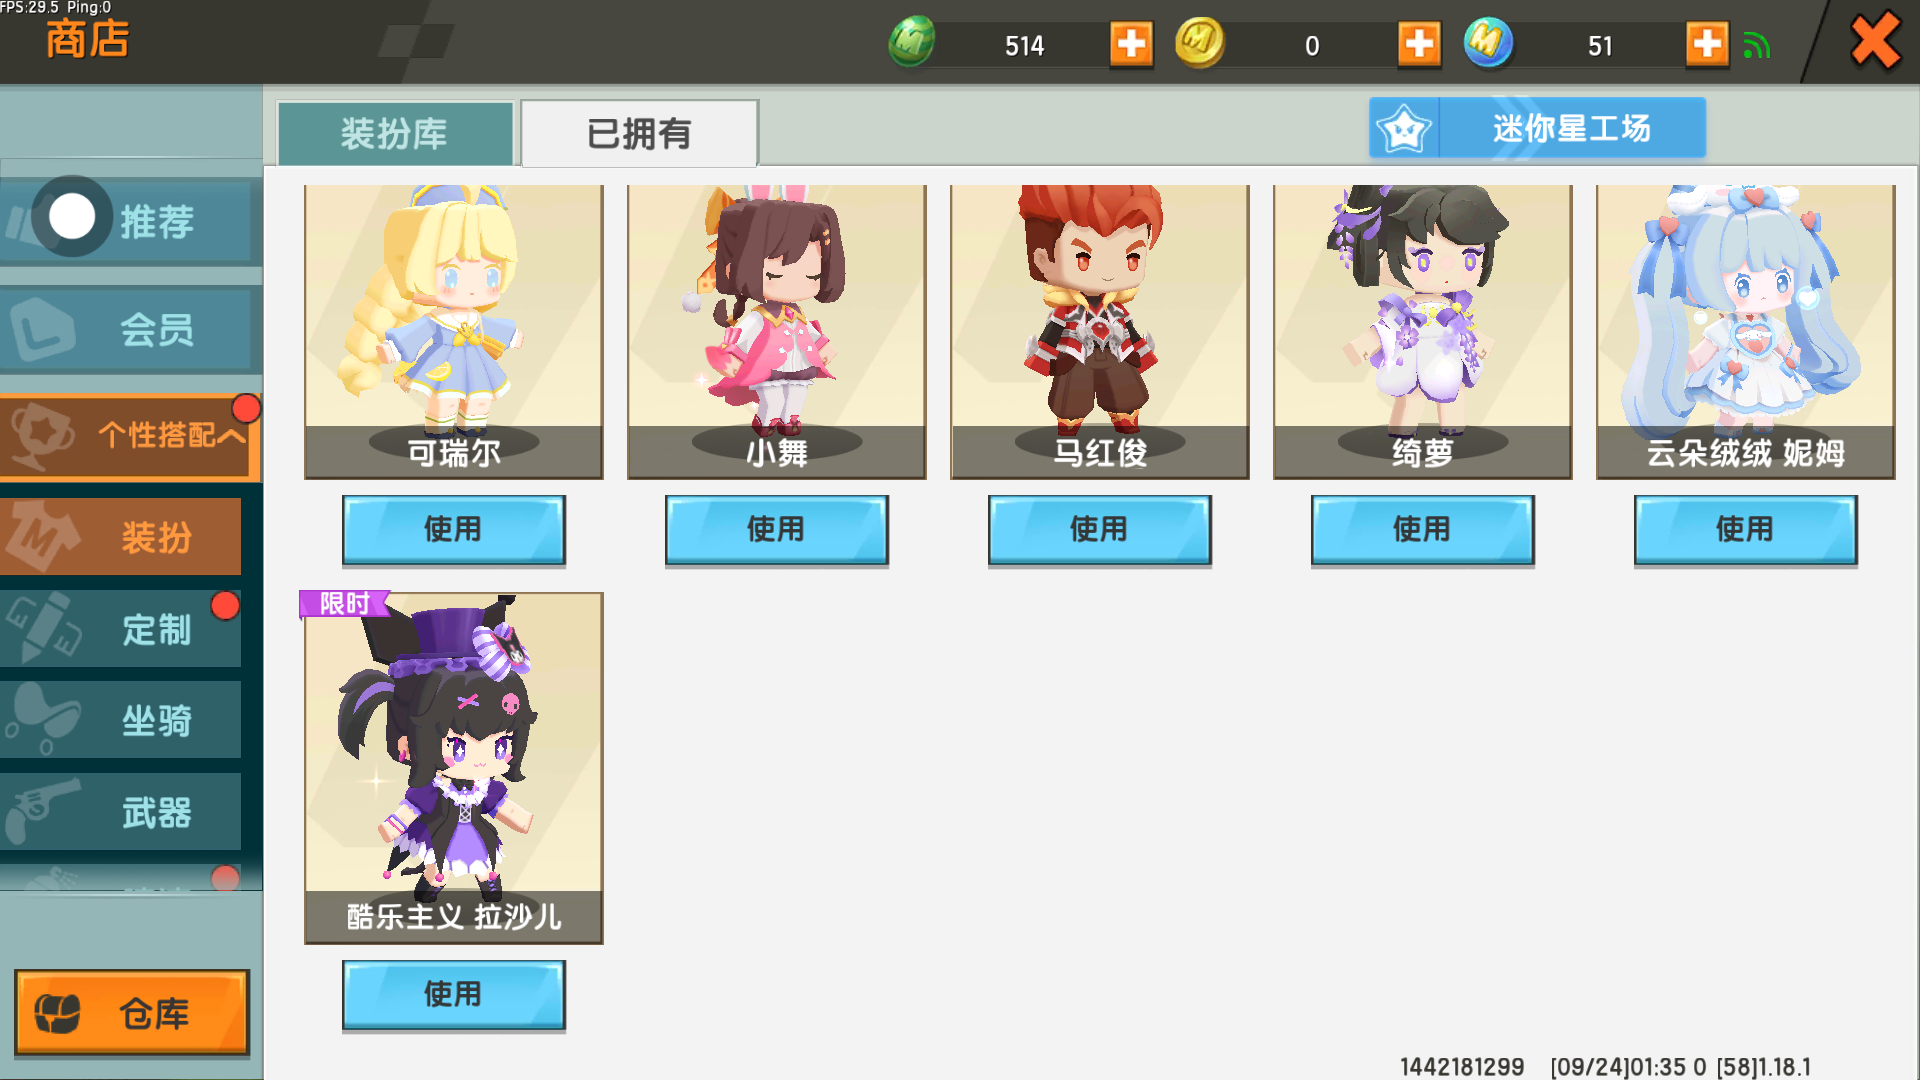
Task: Select the 已拥有 owned tab
Action: tap(639, 133)
